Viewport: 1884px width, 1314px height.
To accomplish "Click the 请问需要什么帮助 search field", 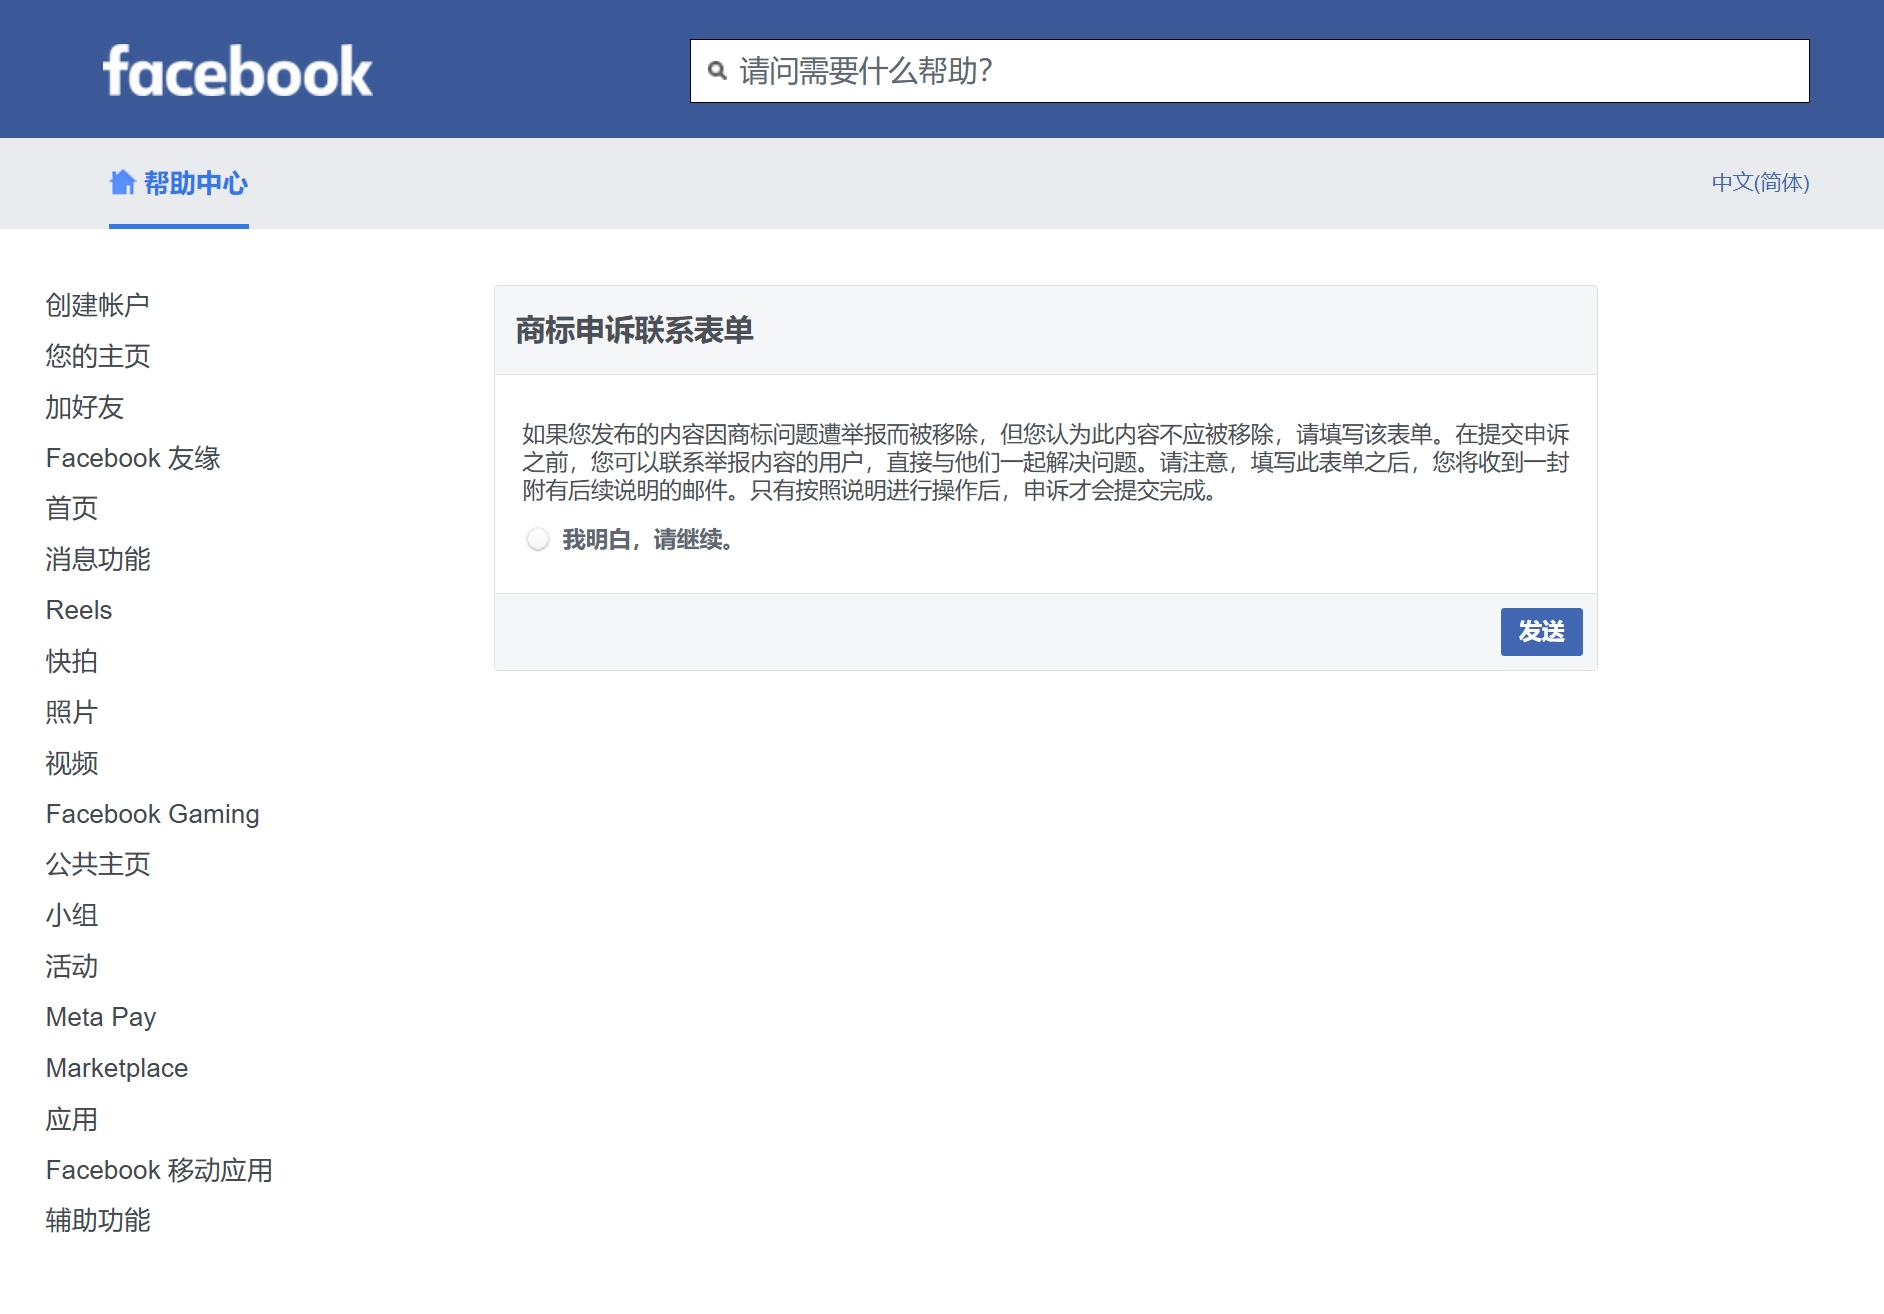I will tap(1250, 71).
